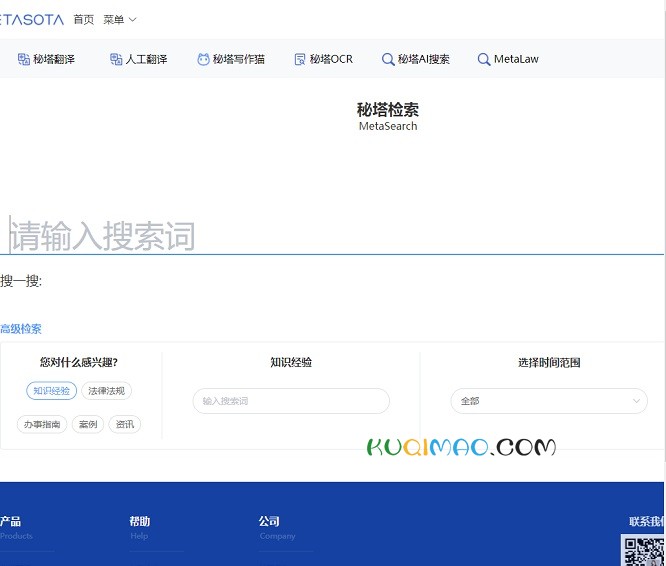
Task: Click the 秘塔OCR document icon
Action: click(x=300, y=59)
